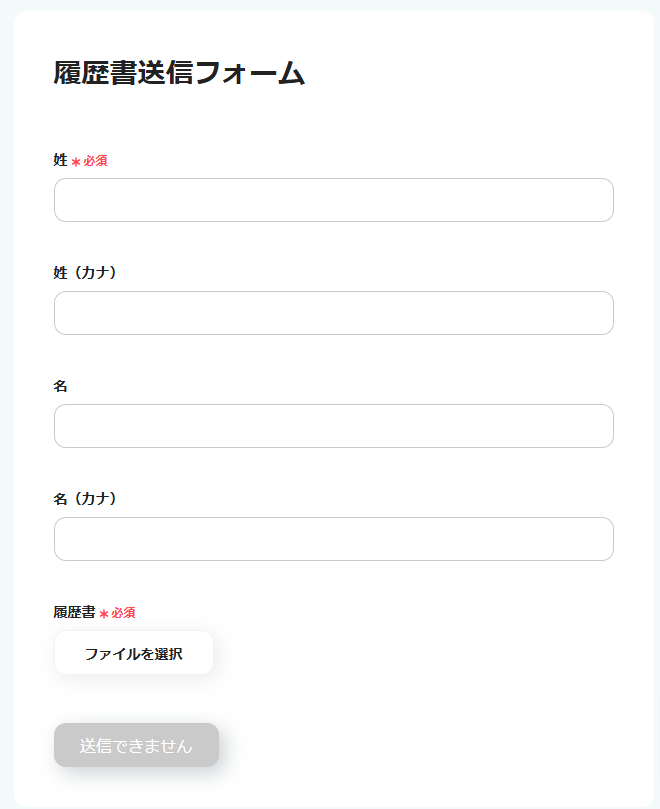Screen dimensions: 660x809
Task: Click the ファイルを選択 file selection button
Action: point(134,652)
